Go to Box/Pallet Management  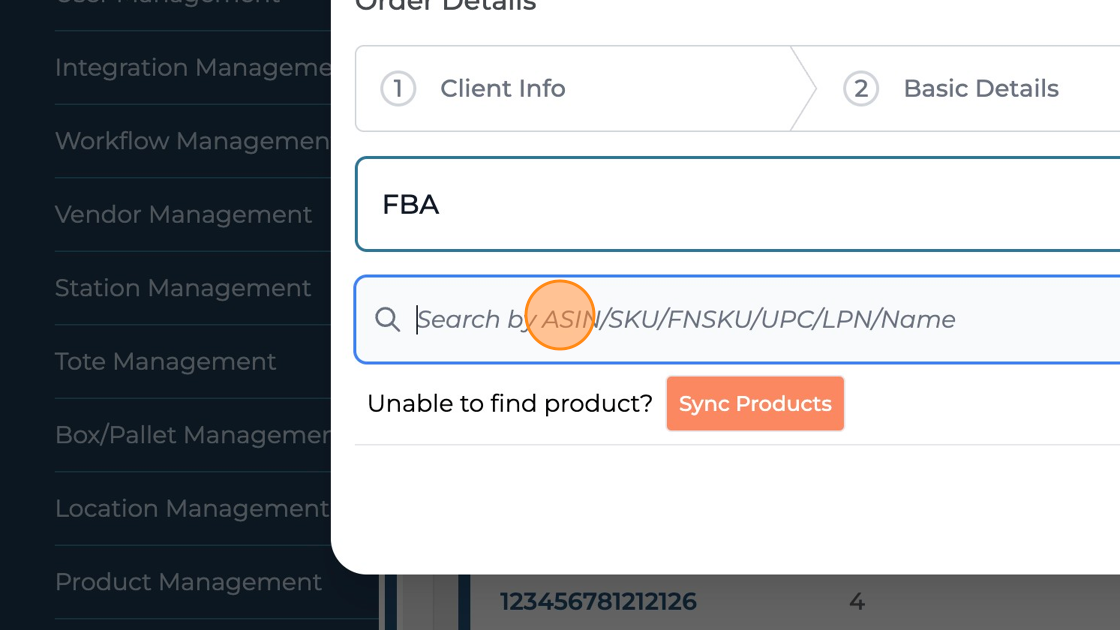[x=192, y=435]
